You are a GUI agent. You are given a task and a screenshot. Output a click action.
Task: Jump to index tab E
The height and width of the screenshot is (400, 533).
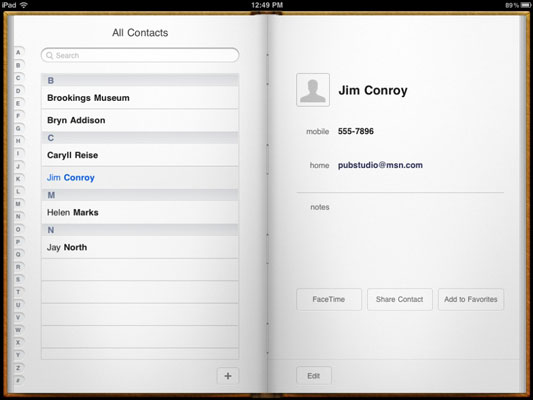(x=18, y=103)
